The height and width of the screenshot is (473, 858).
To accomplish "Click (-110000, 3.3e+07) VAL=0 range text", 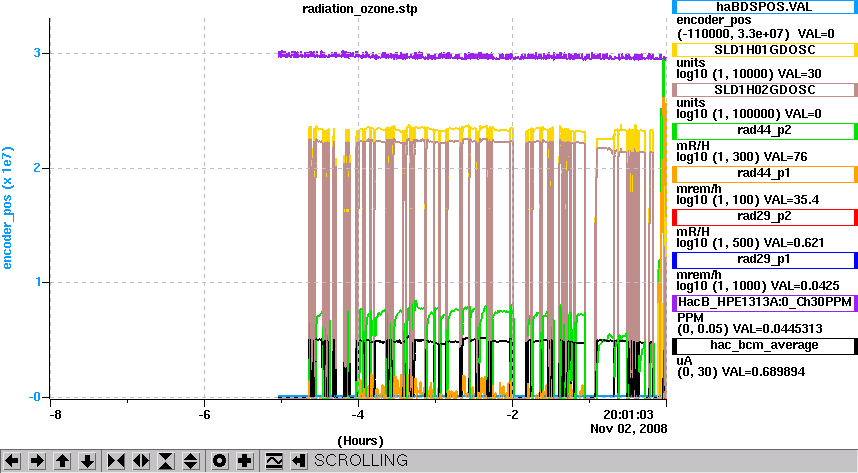I will coord(756,34).
